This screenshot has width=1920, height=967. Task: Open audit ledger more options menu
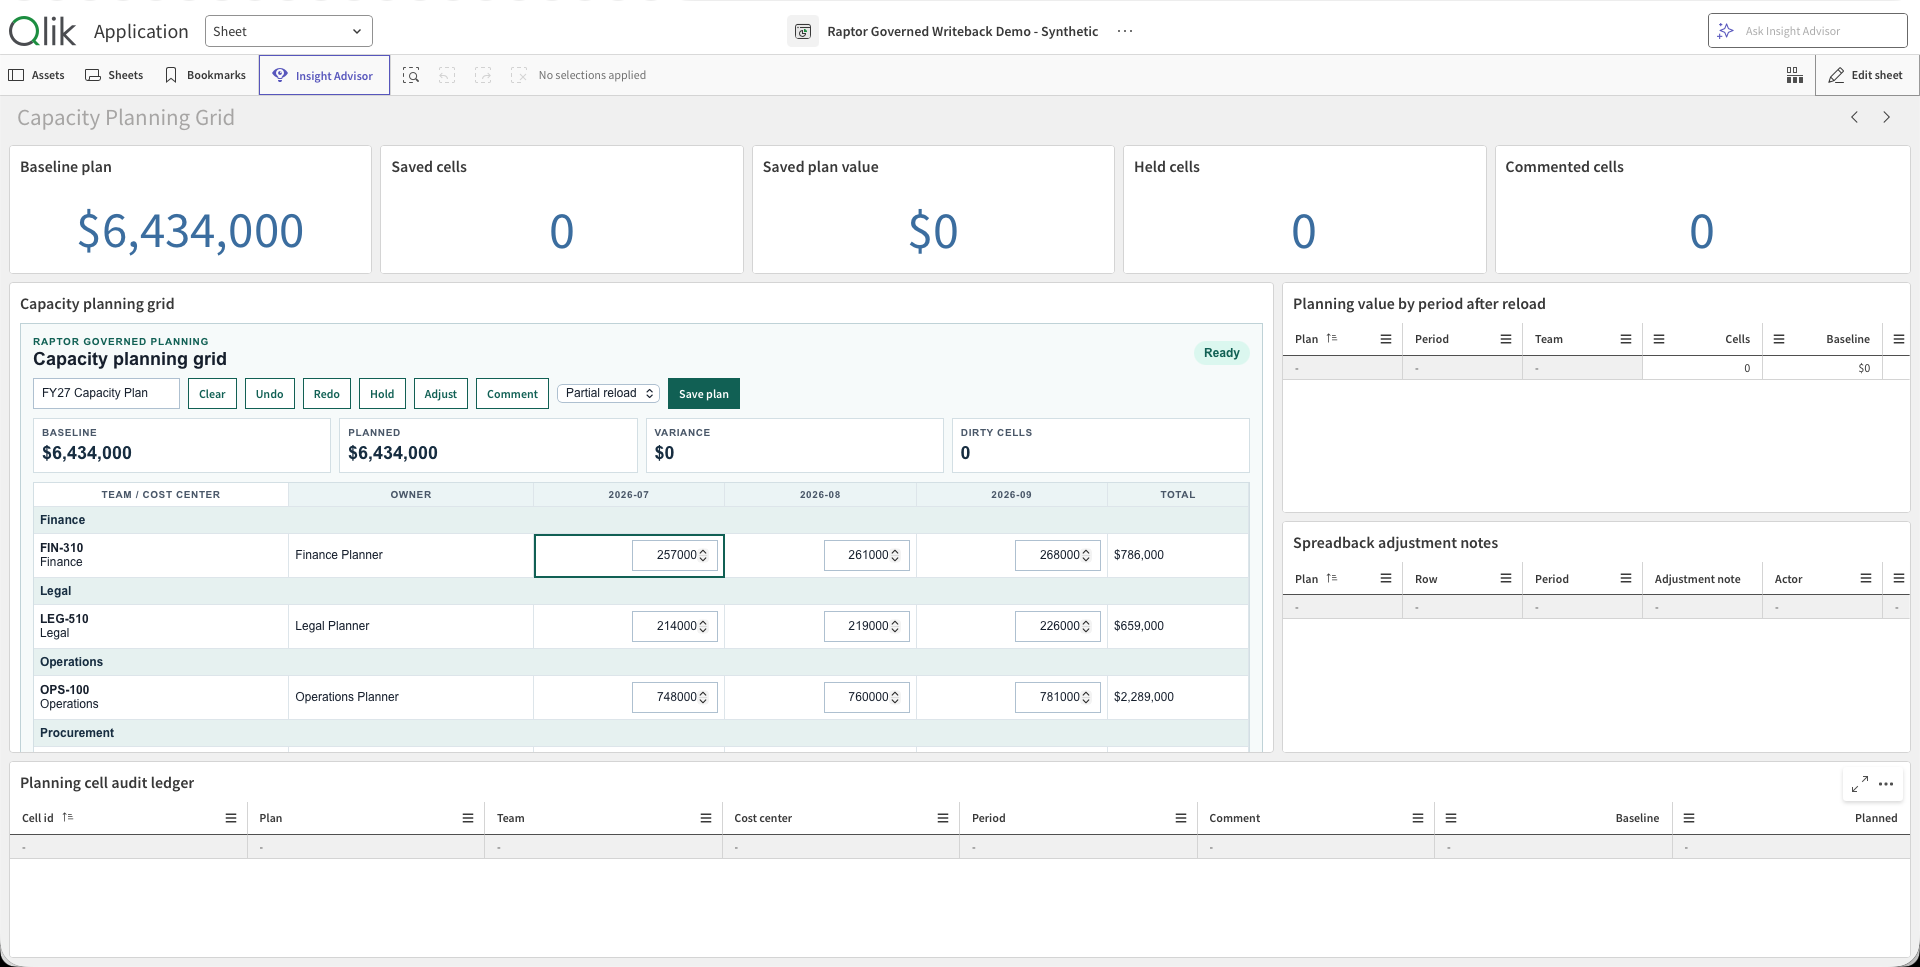point(1886,784)
